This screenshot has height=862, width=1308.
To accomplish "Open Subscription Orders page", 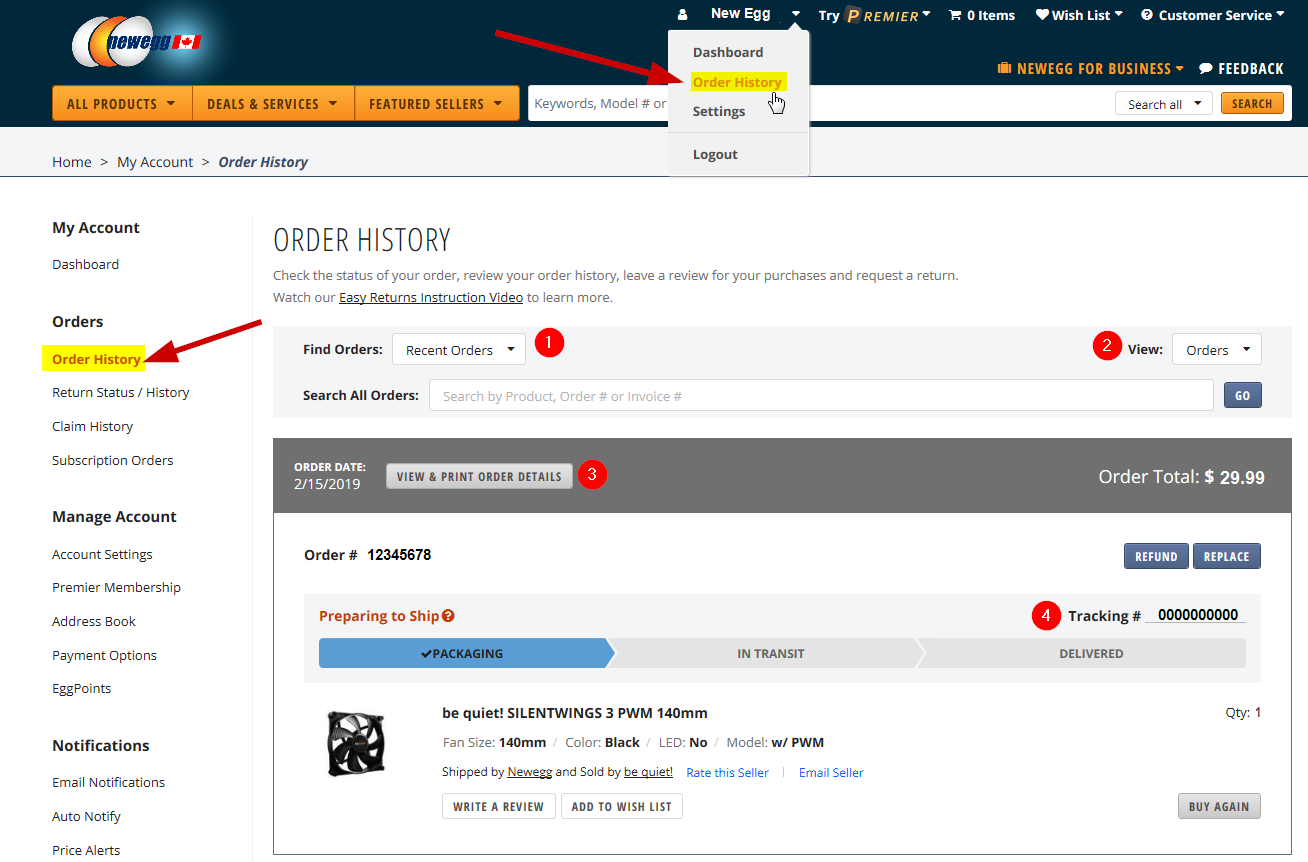I will [x=113, y=460].
